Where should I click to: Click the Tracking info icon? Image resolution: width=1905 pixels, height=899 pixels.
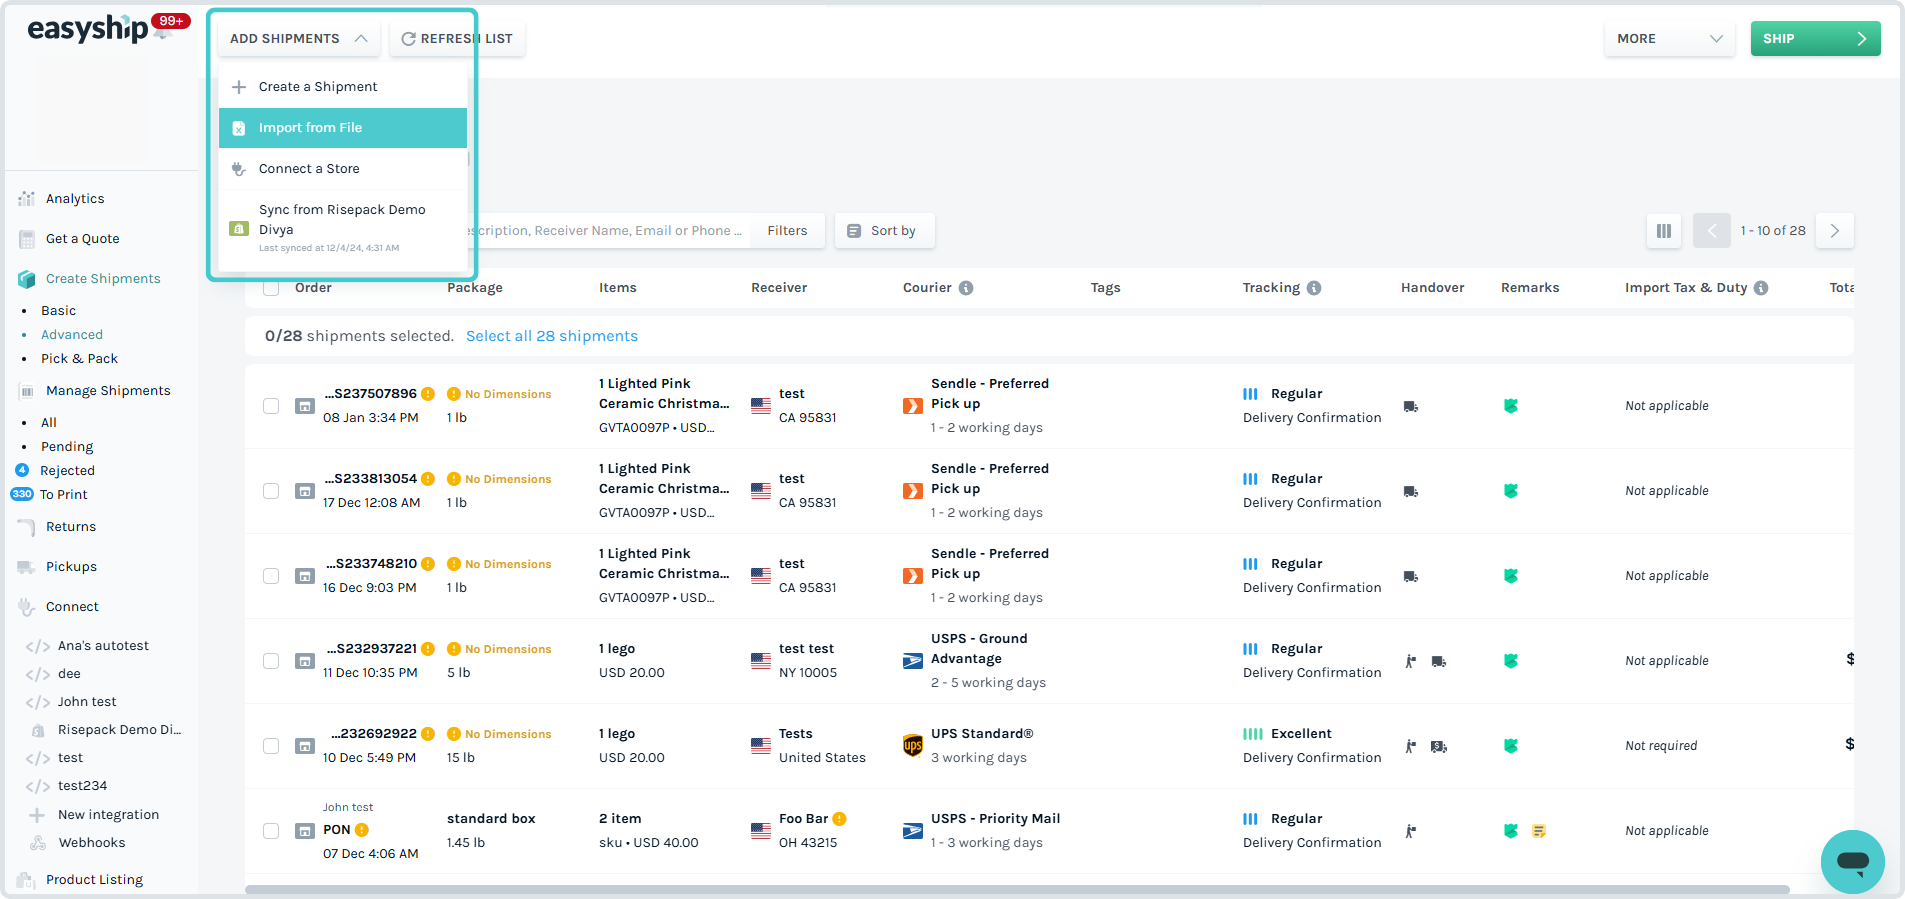coord(1314,288)
